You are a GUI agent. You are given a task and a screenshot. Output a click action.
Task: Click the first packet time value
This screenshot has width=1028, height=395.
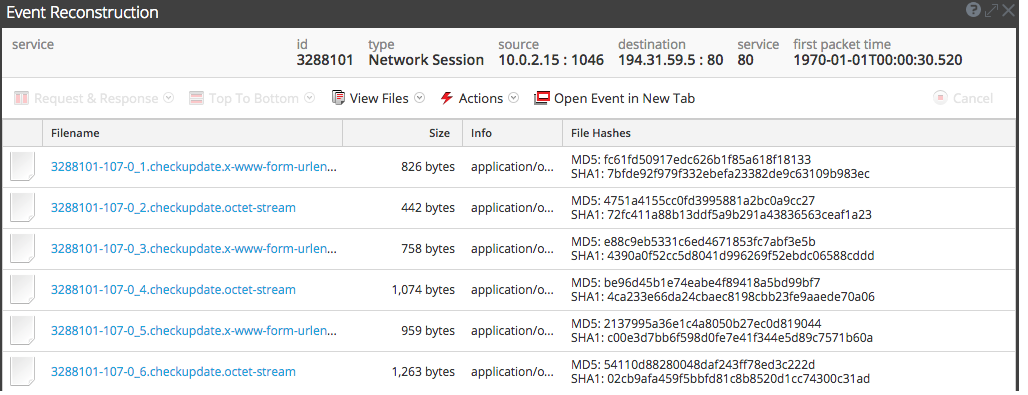pos(878,60)
